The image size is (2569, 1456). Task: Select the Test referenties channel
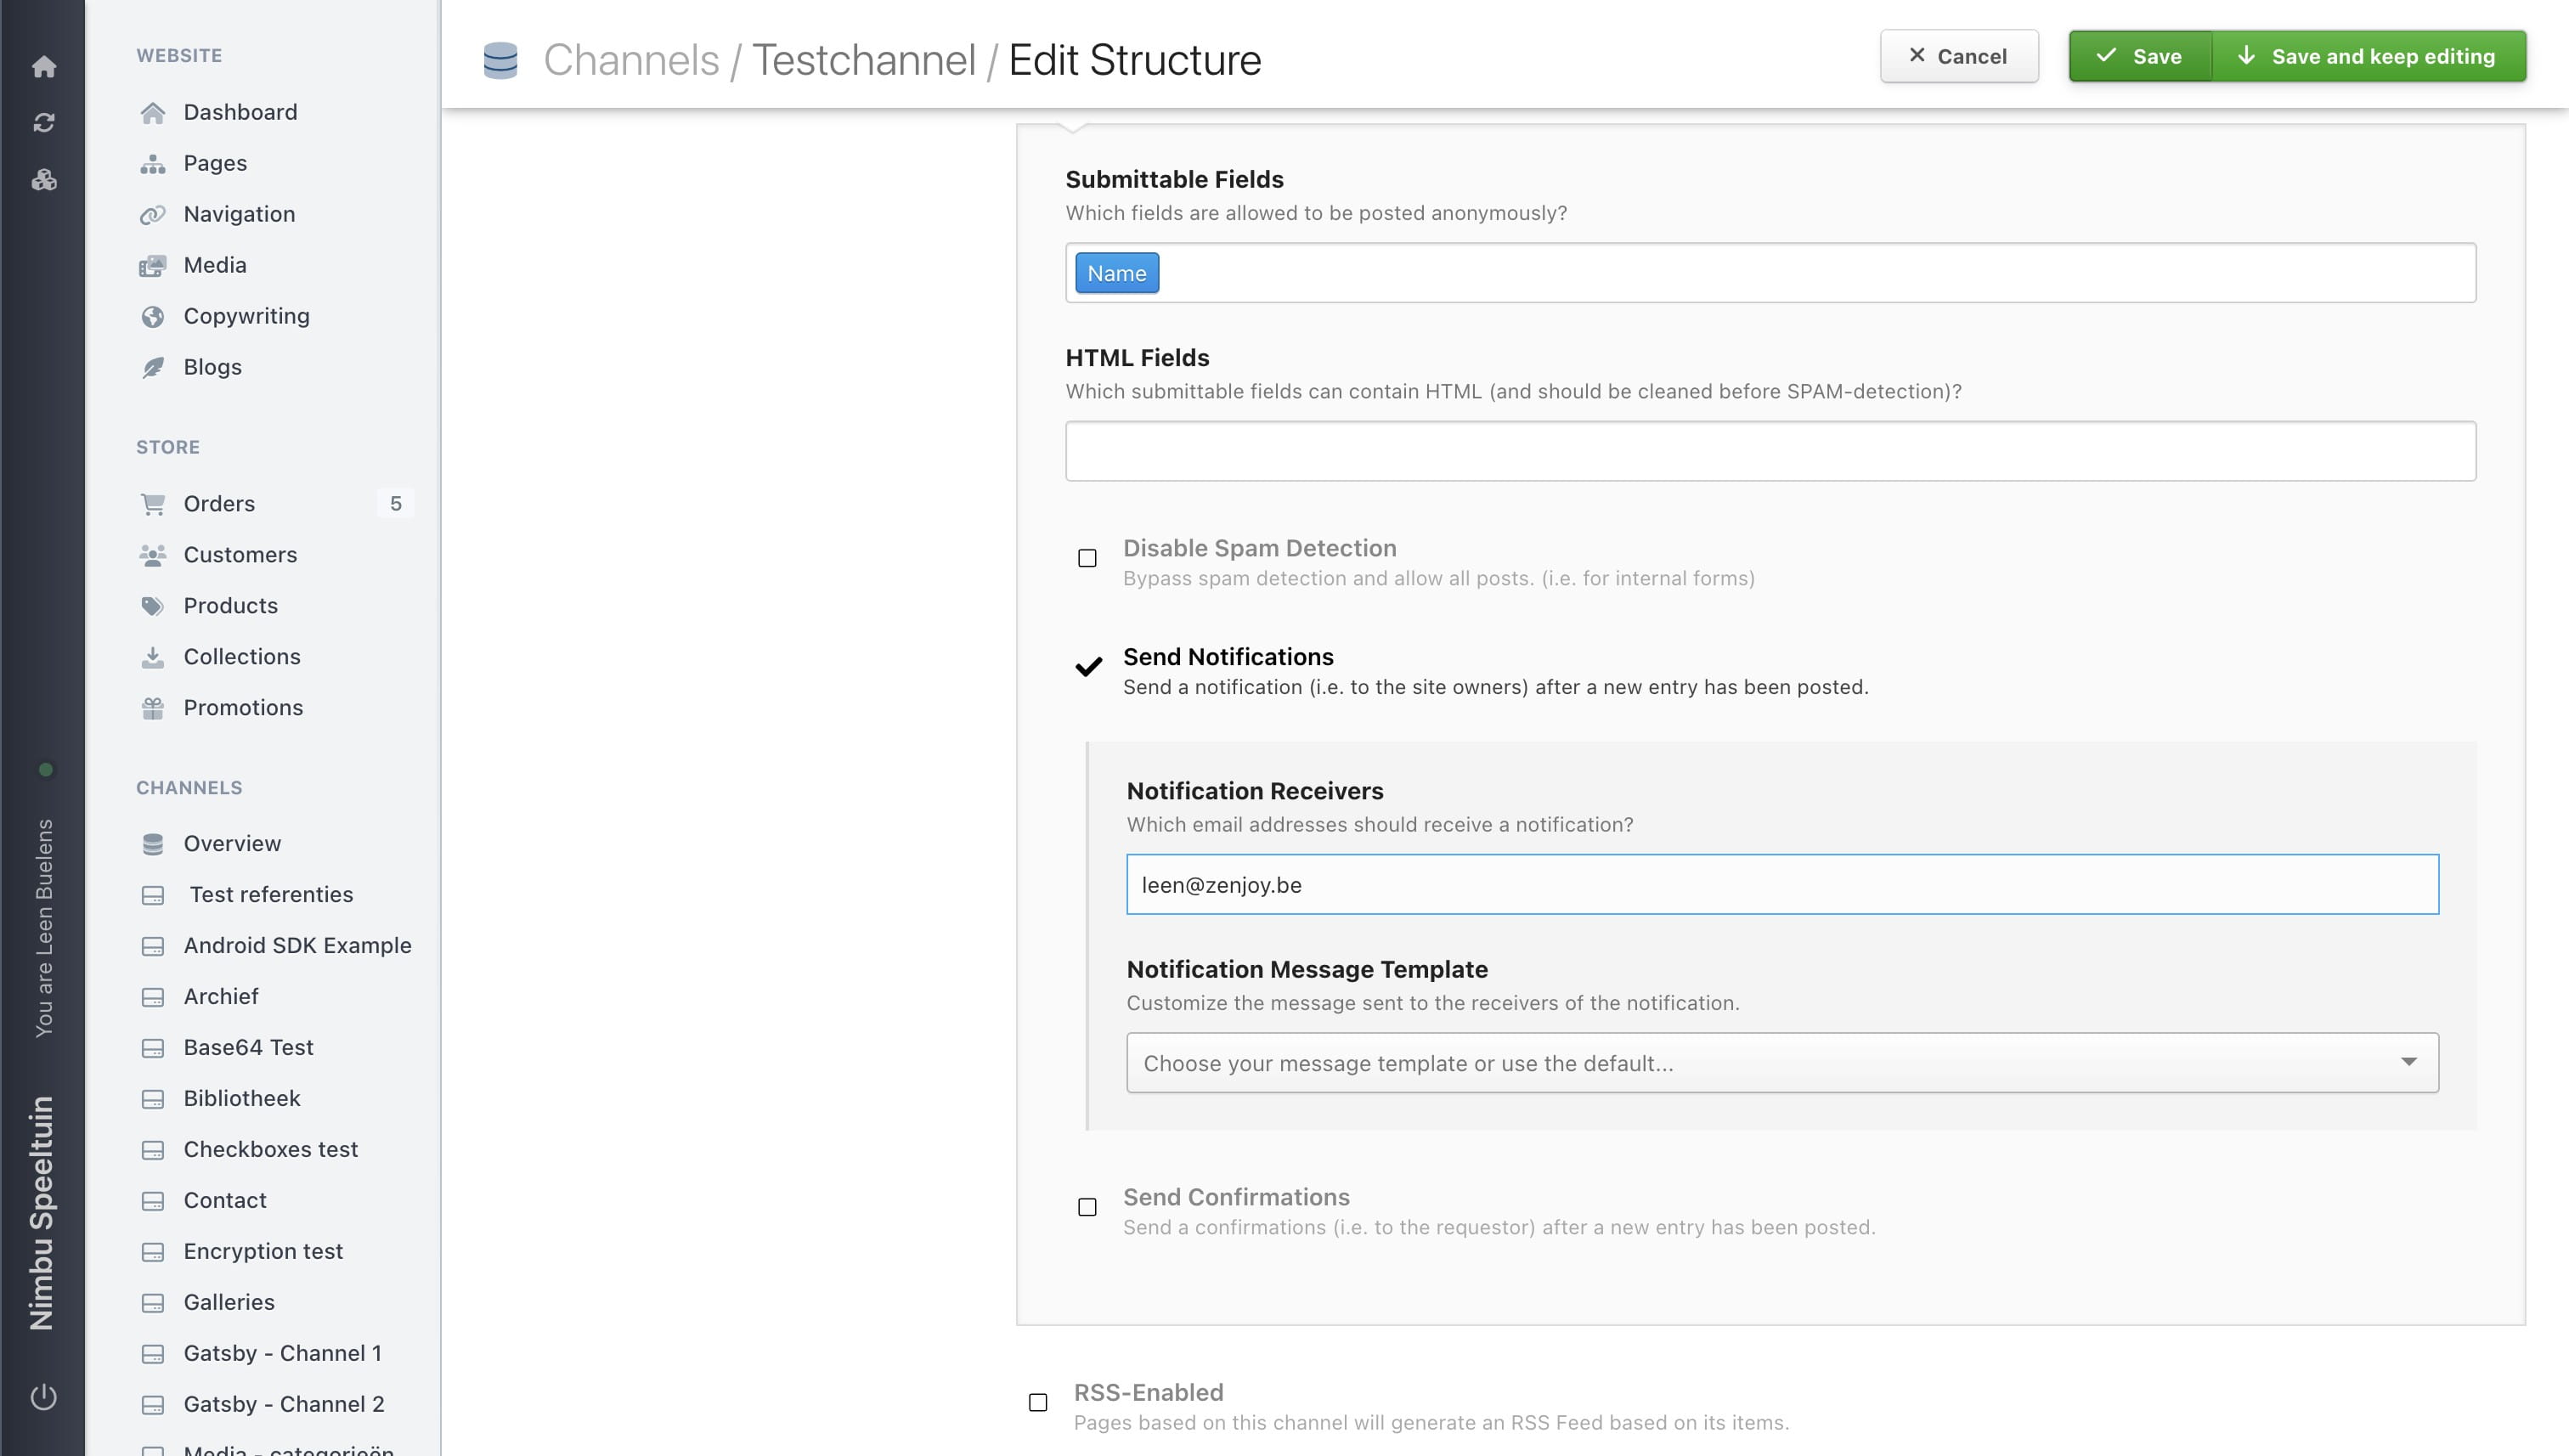point(270,895)
